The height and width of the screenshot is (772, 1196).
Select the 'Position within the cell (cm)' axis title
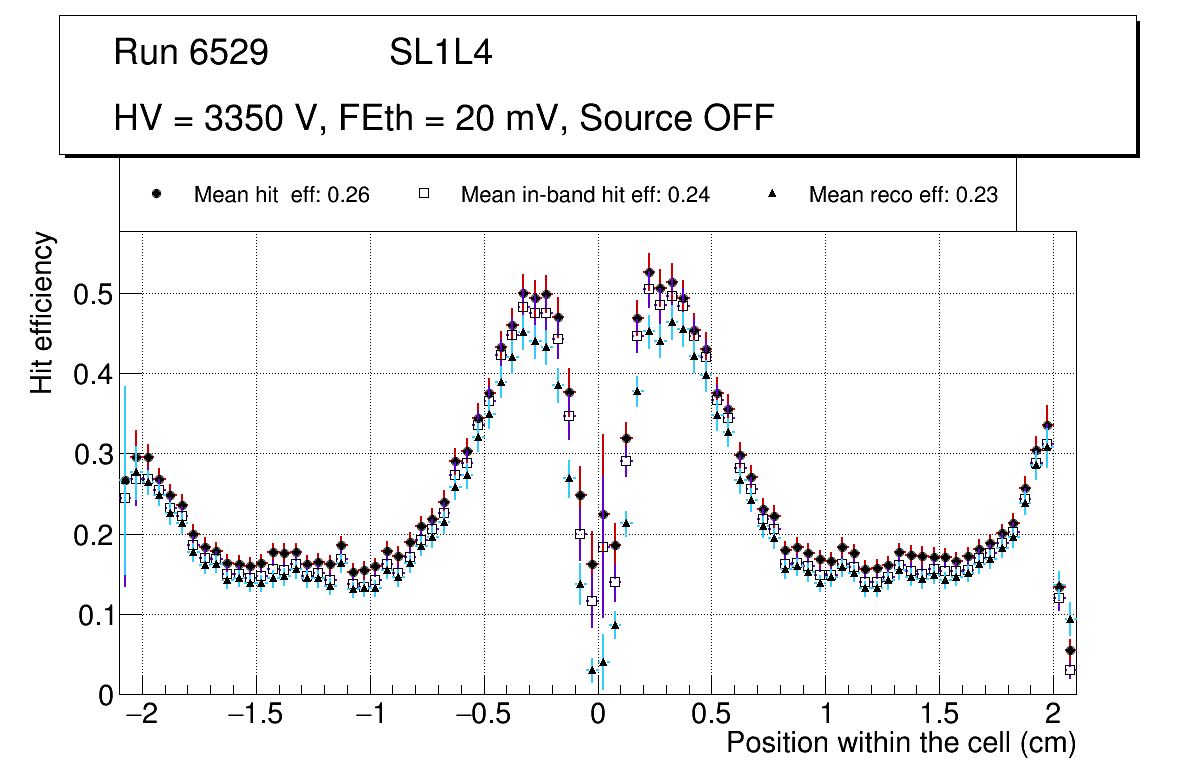tap(900, 744)
